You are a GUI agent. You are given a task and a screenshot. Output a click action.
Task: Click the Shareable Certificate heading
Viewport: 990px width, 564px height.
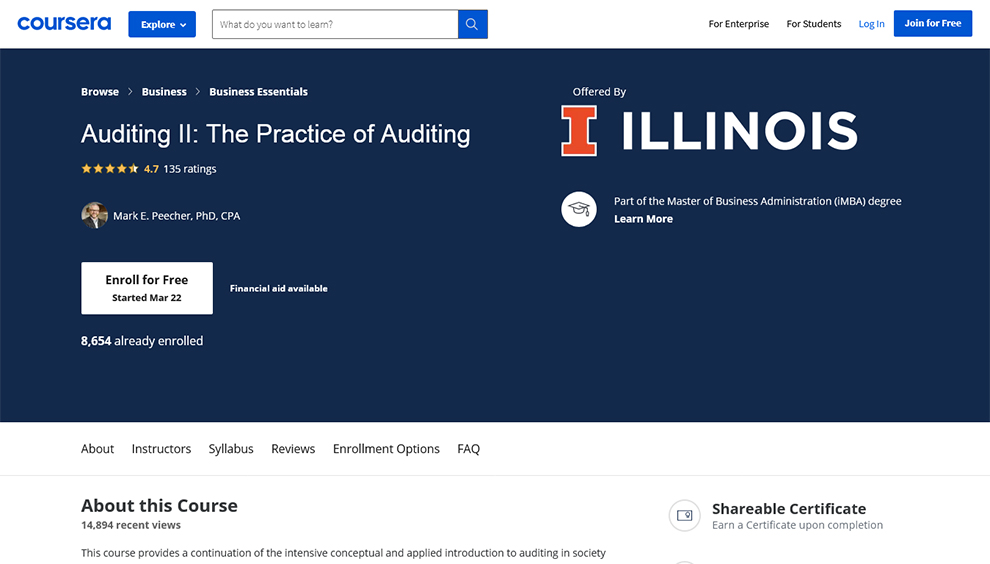tap(789, 508)
